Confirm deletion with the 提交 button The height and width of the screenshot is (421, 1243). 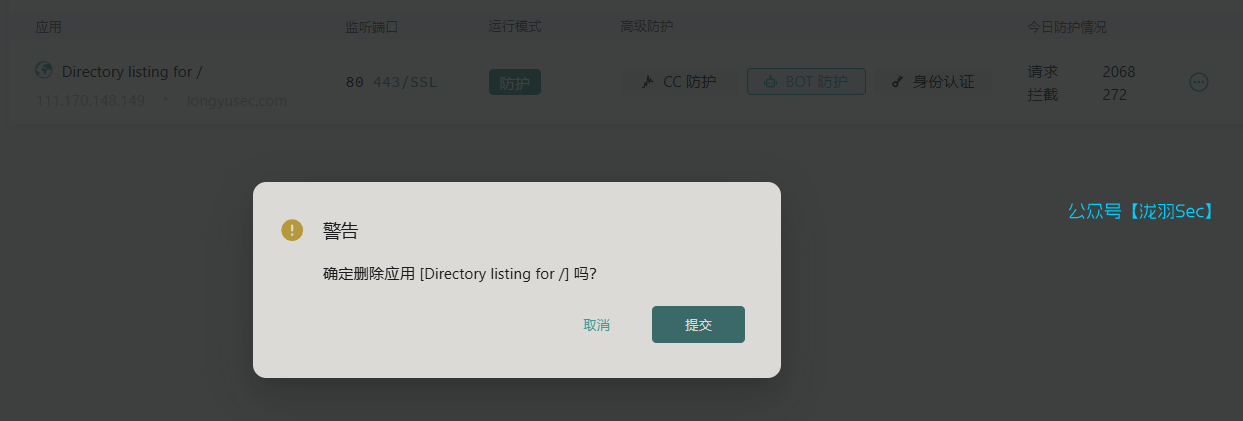coord(698,324)
